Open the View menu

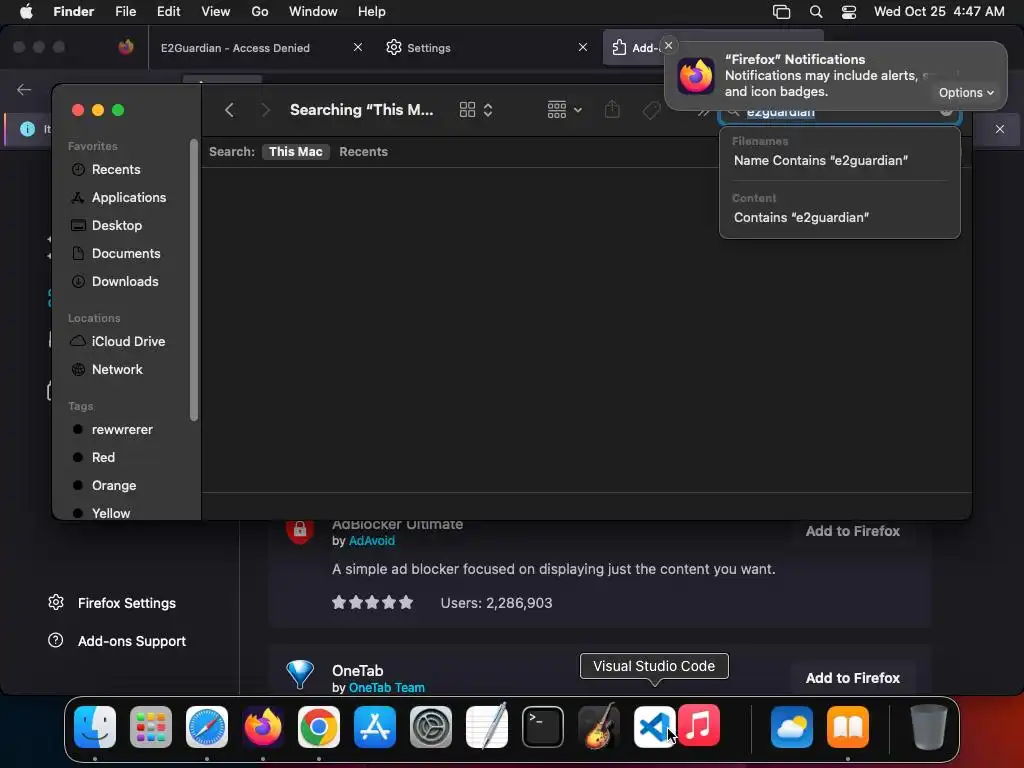tap(216, 12)
